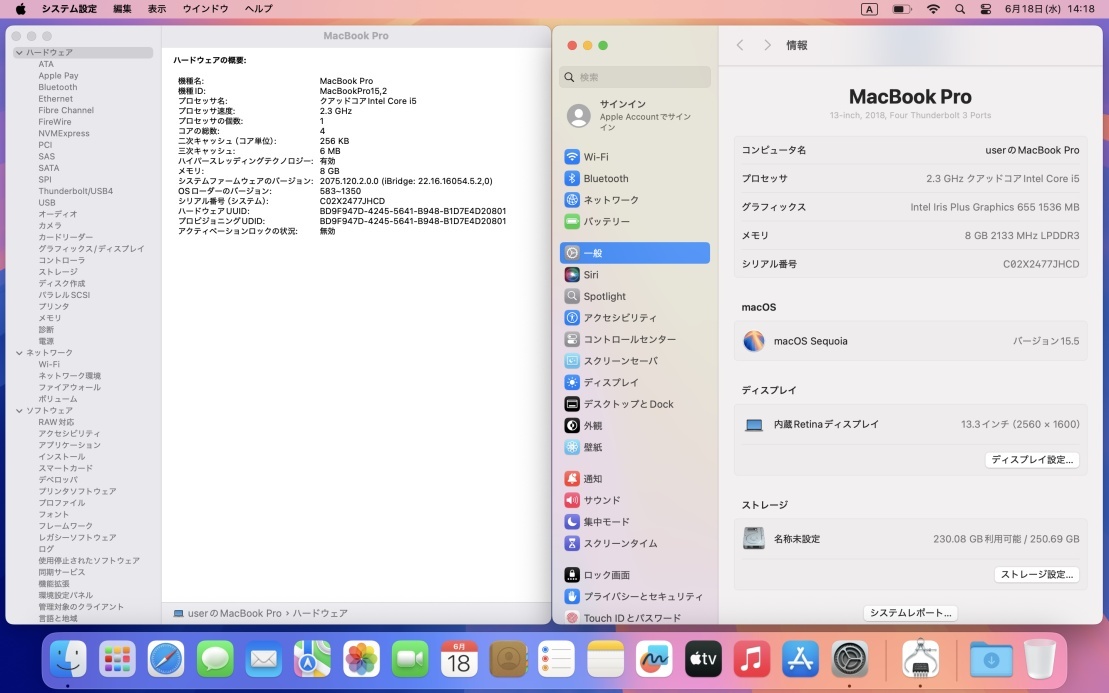Open App Store from the Dock
Screen dimensions: 1109x693
[x=799, y=659]
